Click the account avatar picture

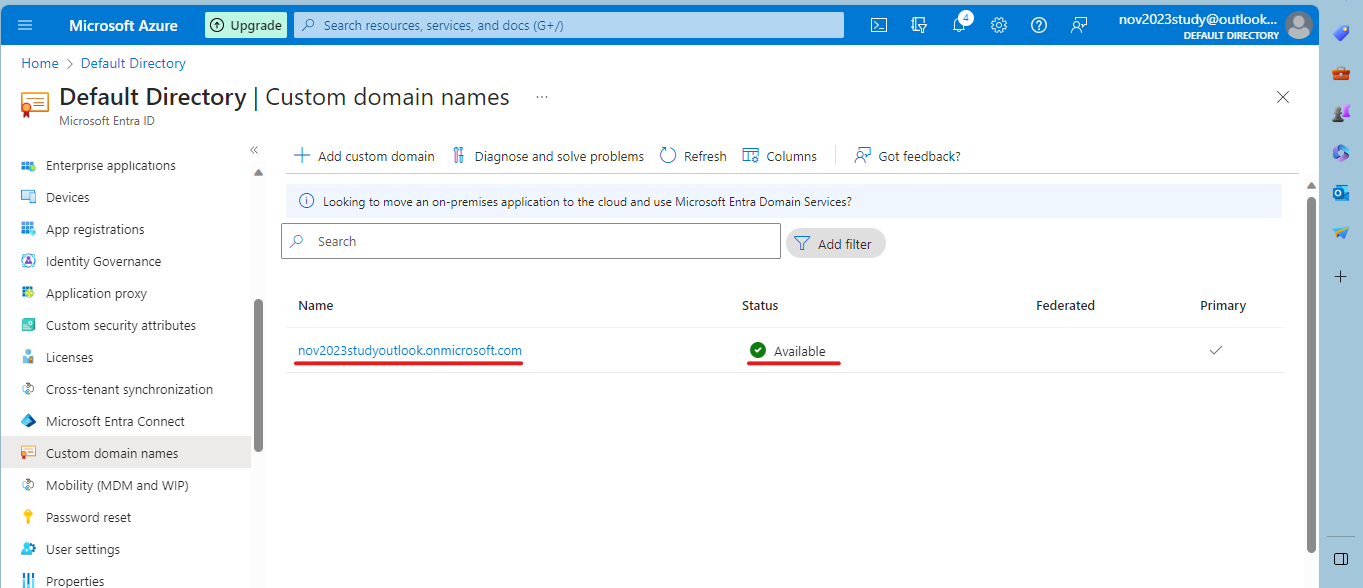pos(1298,25)
